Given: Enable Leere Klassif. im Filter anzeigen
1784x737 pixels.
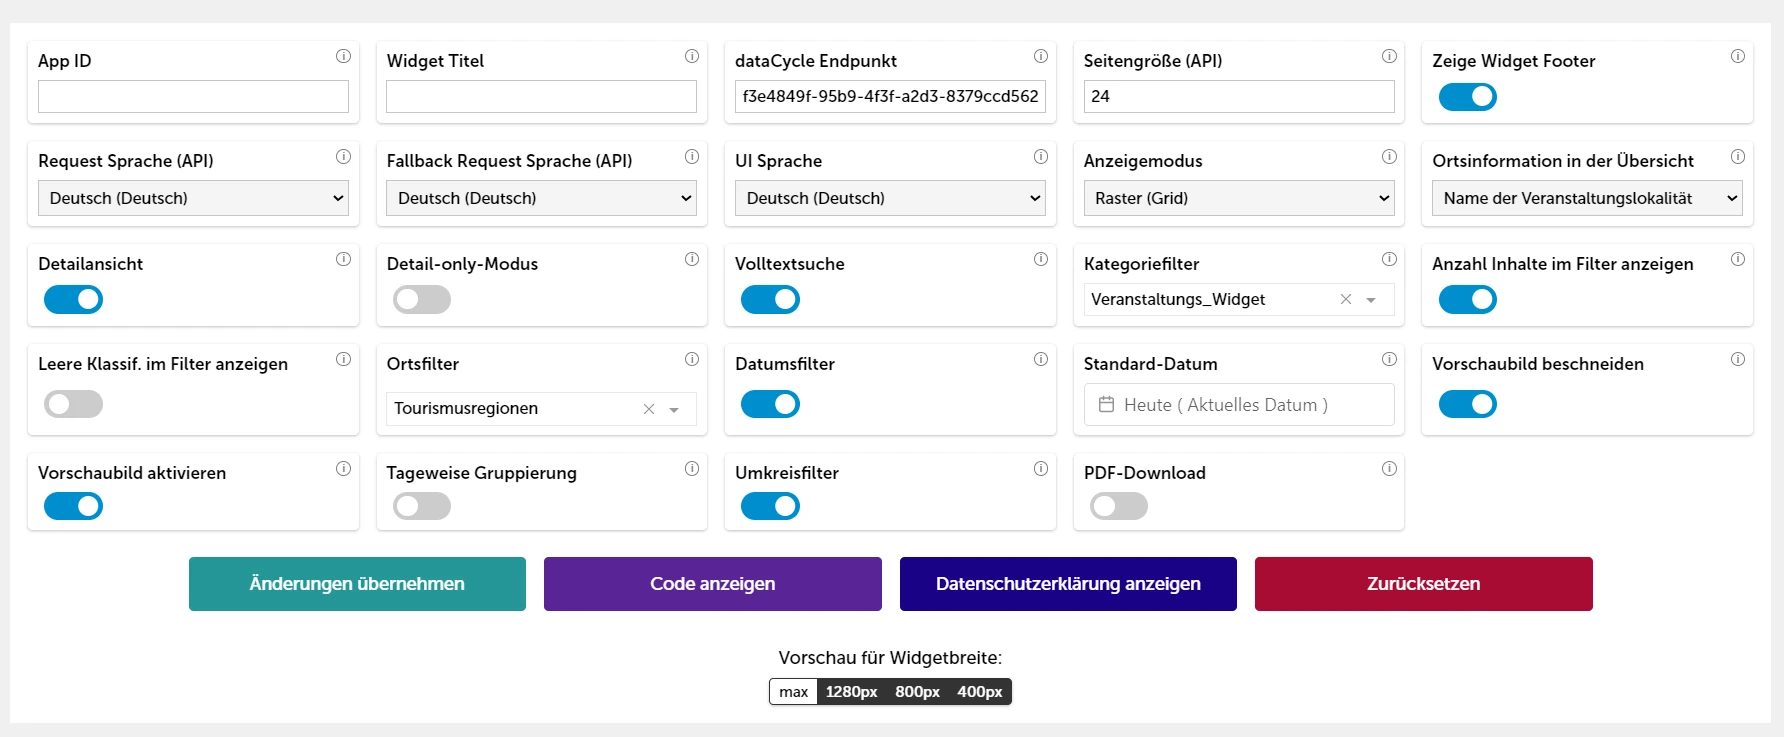Looking at the screenshot, I should point(73,404).
